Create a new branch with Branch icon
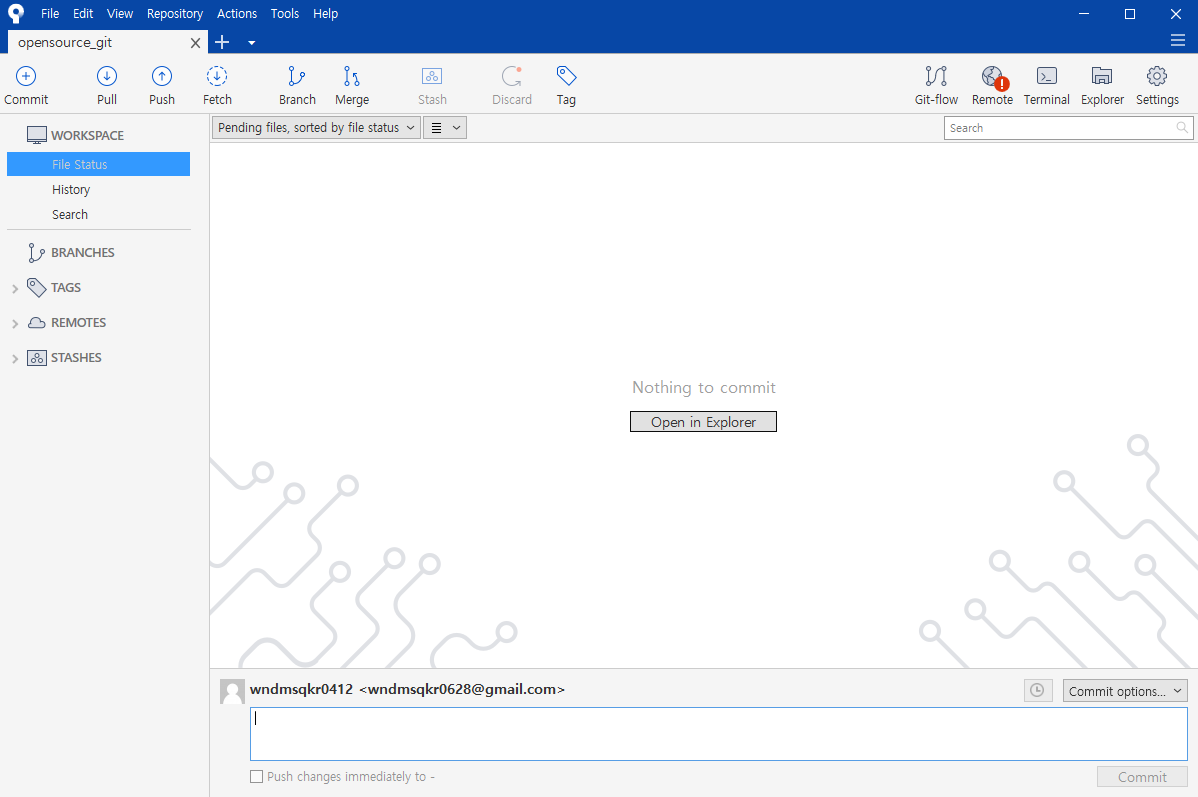This screenshot has width=1198, height=797. pyautogui.click(x=296, y=76)
